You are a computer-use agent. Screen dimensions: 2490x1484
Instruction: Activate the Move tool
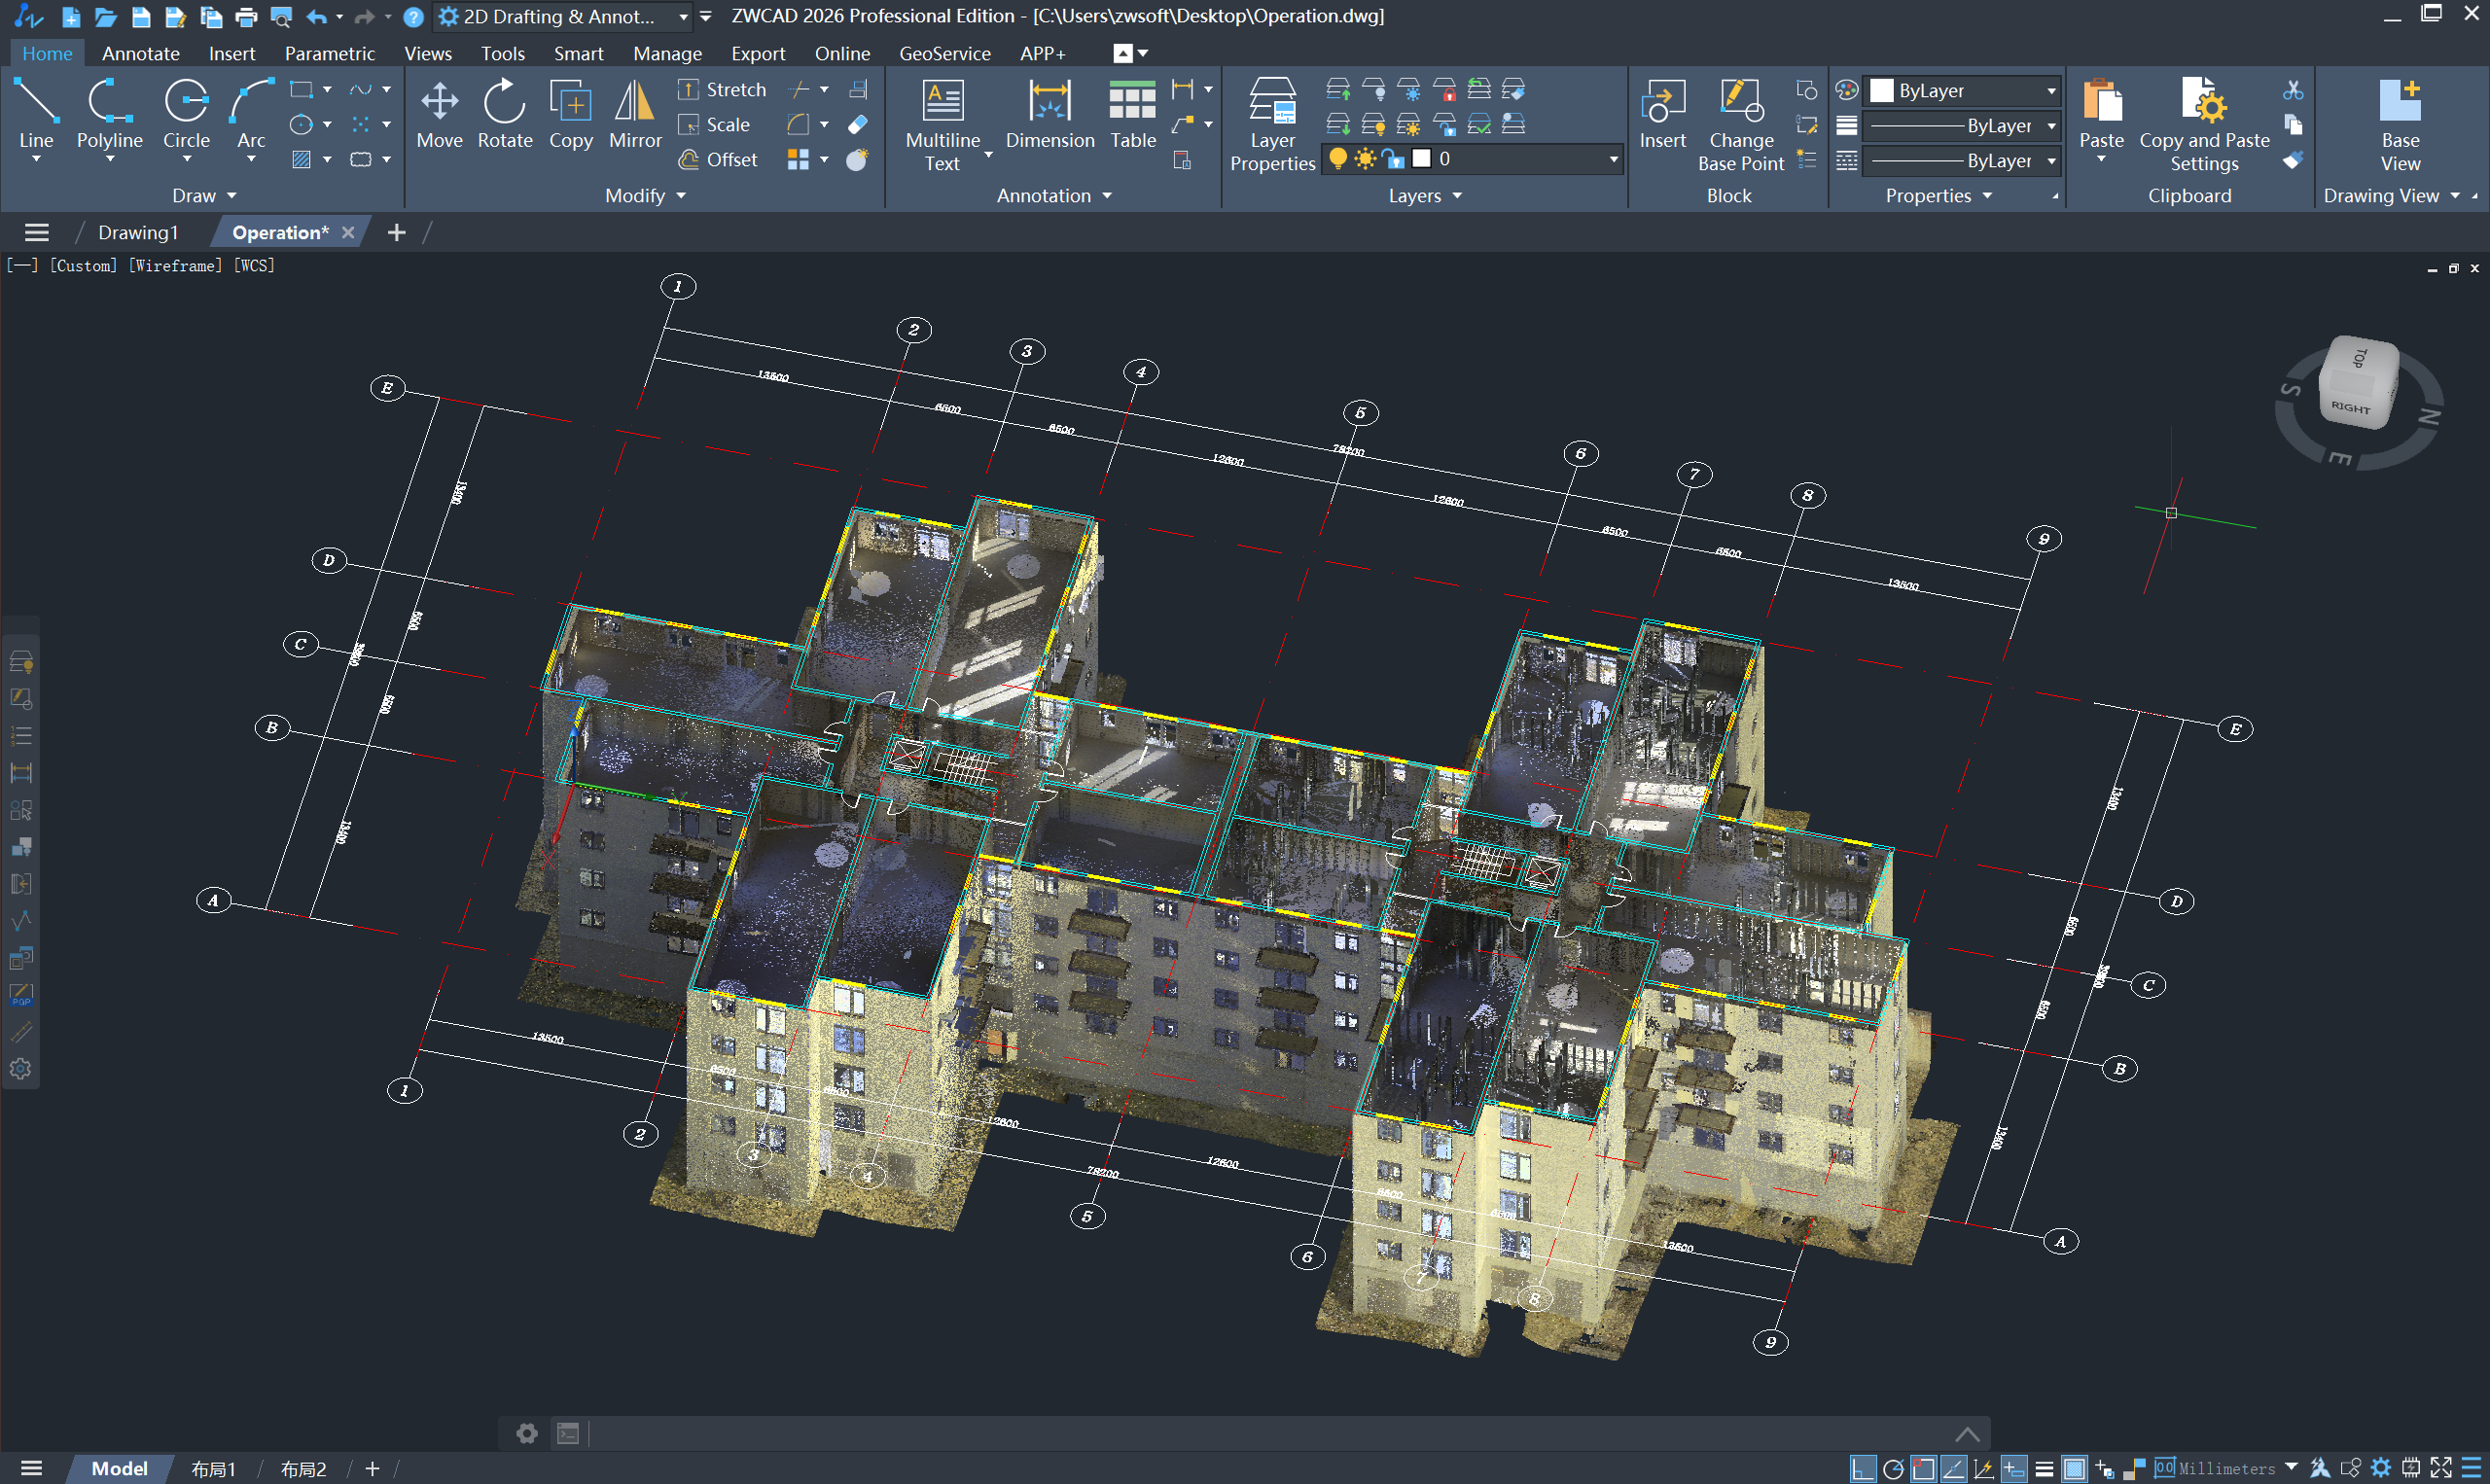coord(439,115)
